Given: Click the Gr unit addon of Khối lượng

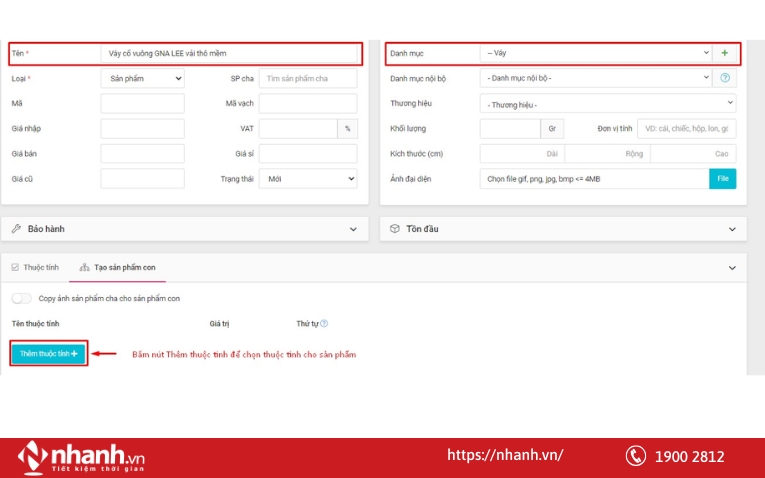Looking at the screenshot, I should pos(552,128).
